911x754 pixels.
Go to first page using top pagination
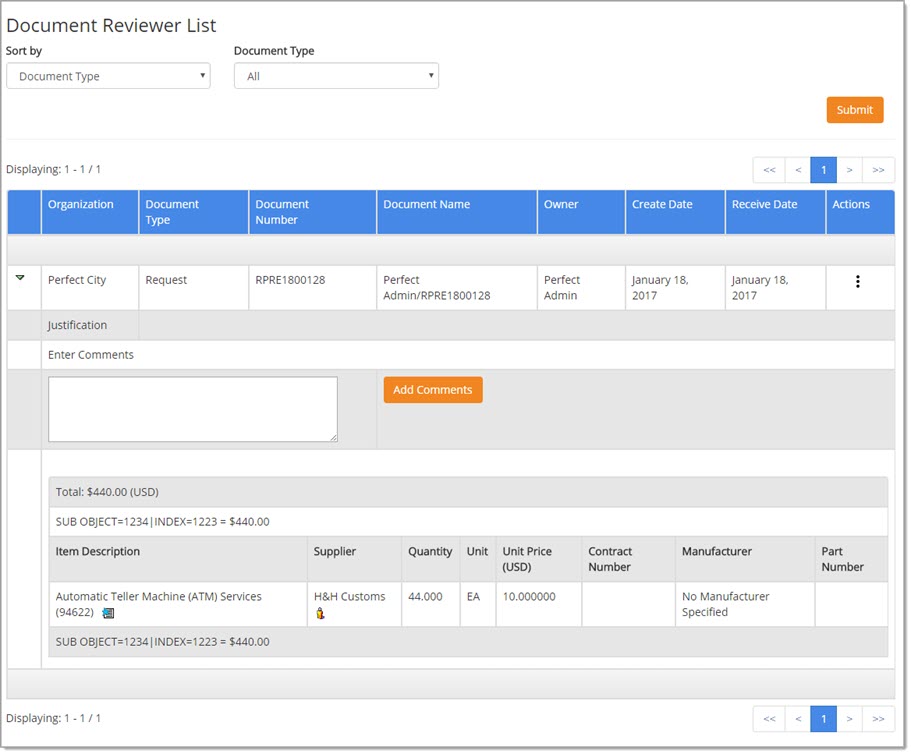[769, 170]
